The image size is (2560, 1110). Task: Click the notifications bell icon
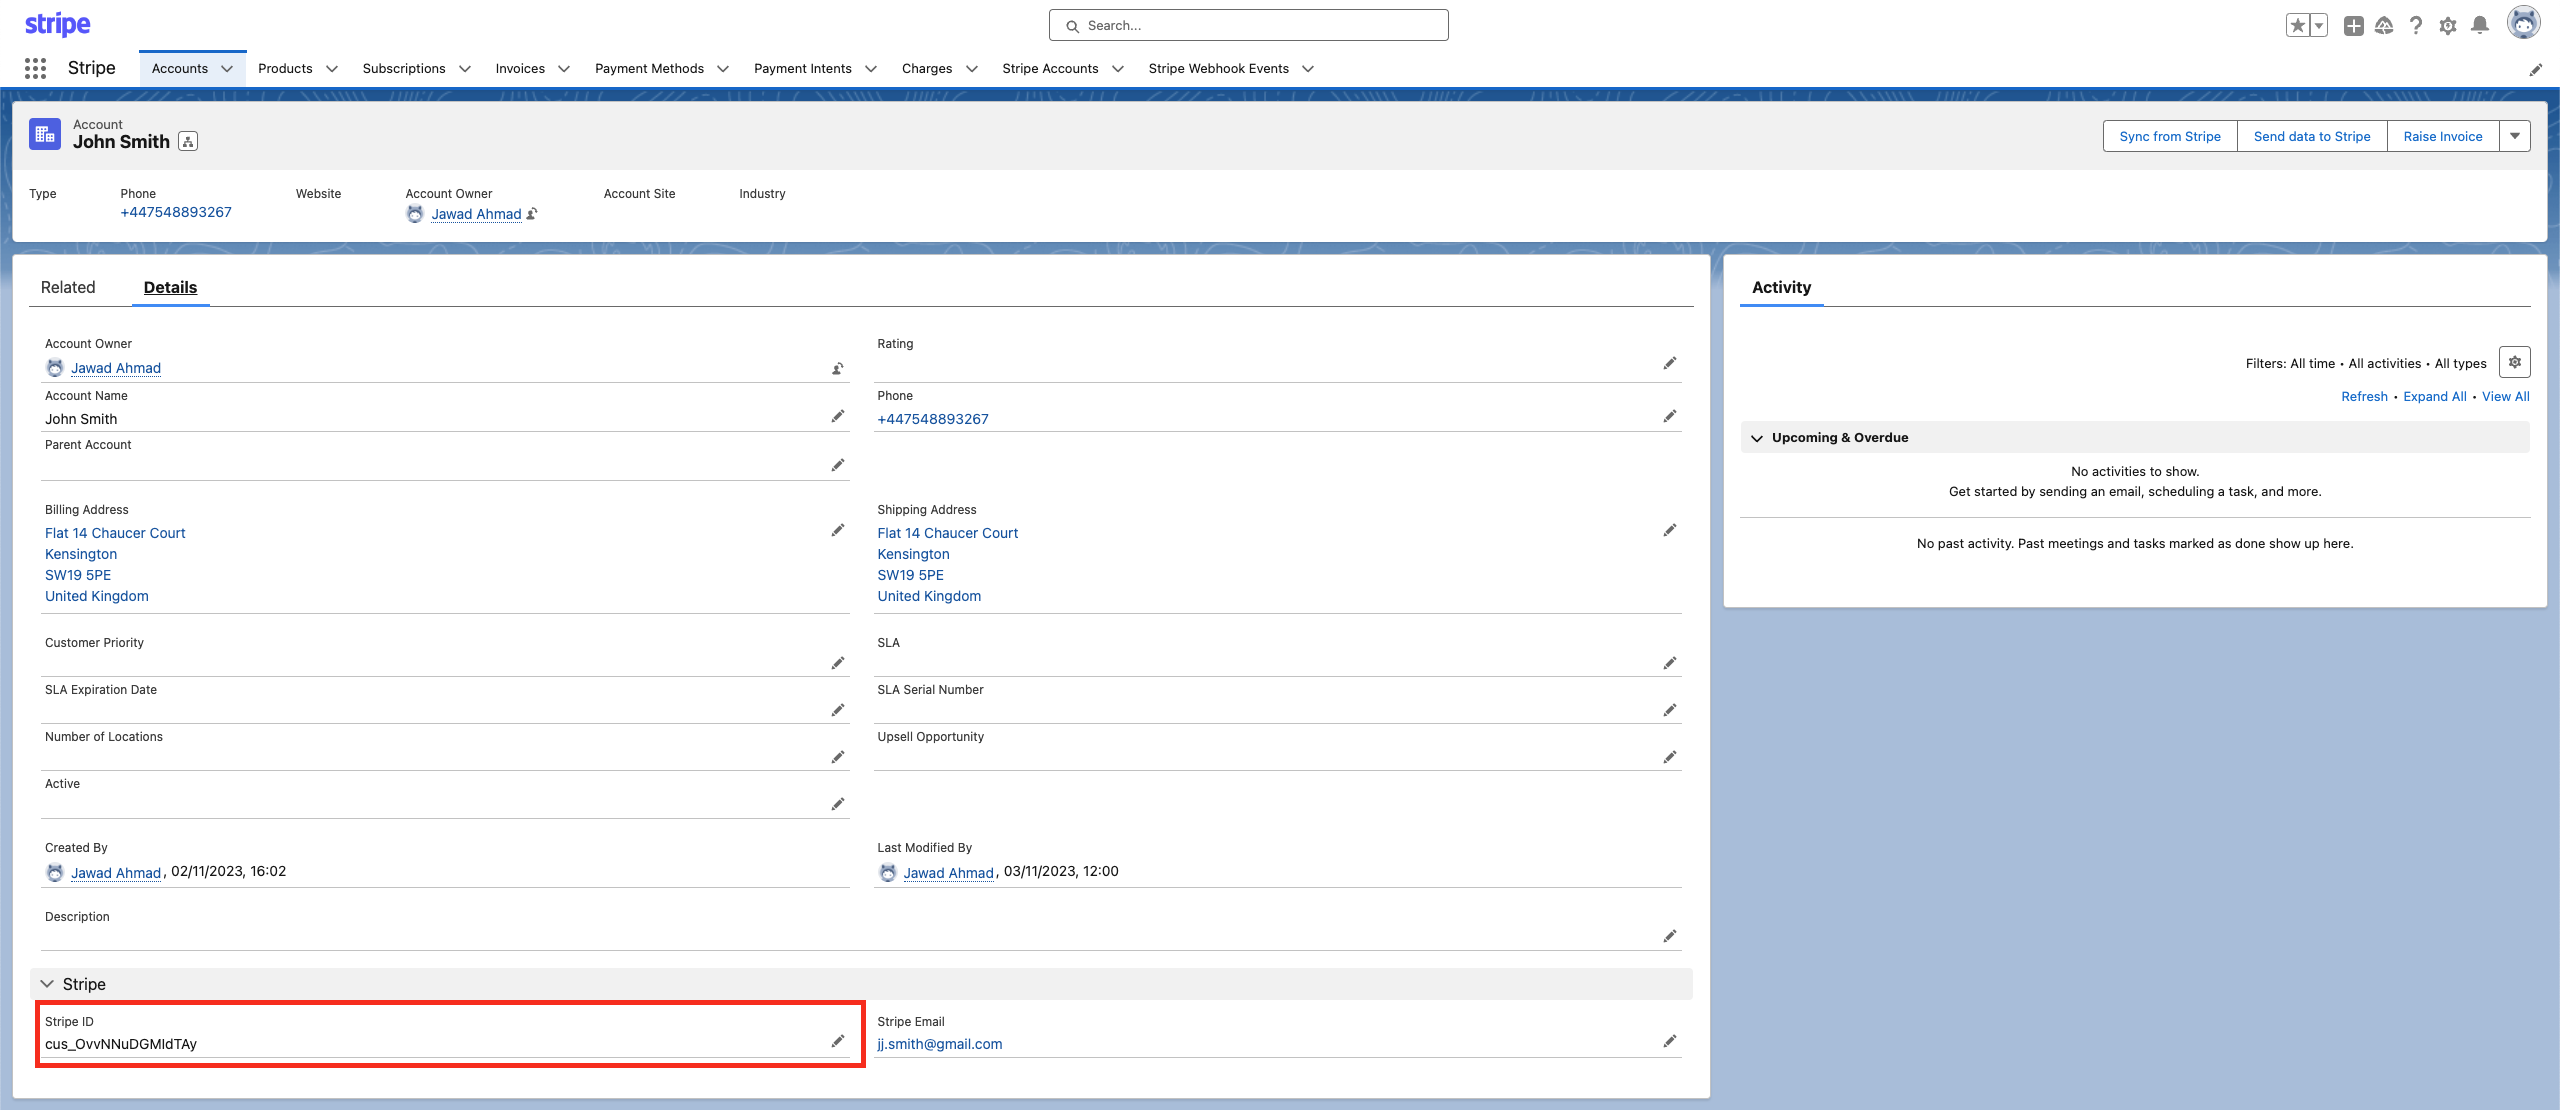[x=2479, y=26]
